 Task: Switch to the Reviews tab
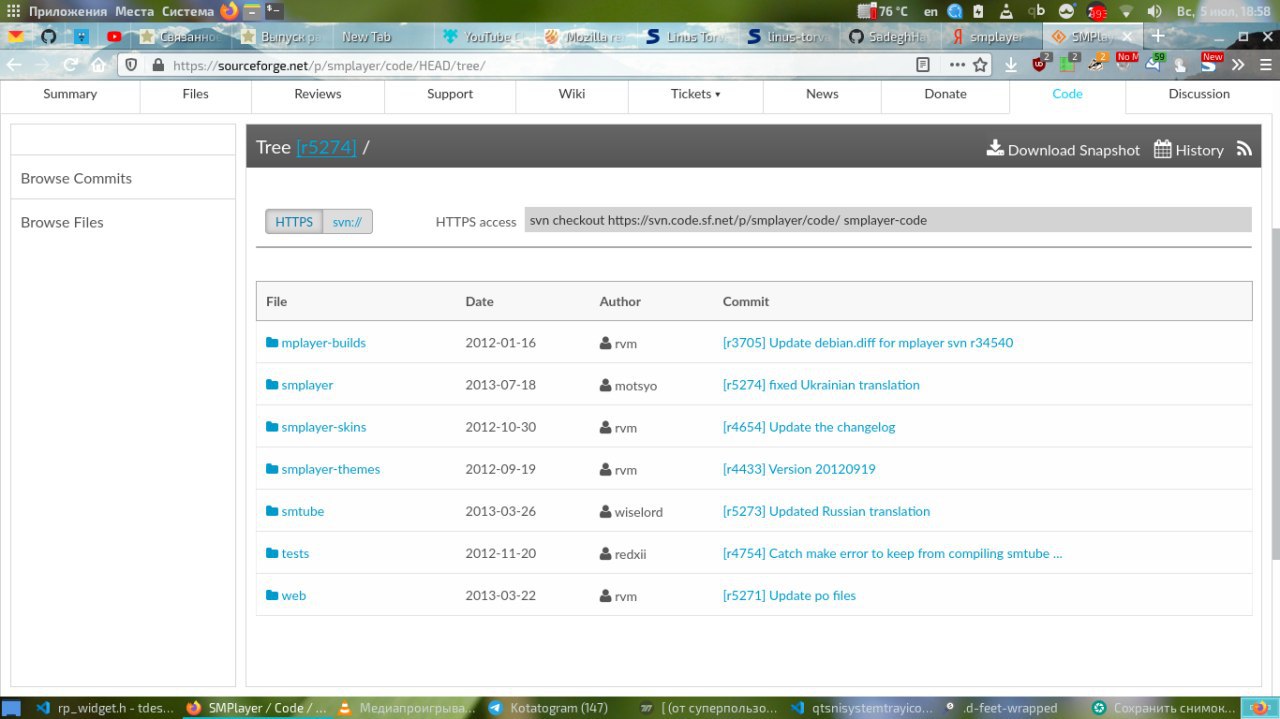318,94
